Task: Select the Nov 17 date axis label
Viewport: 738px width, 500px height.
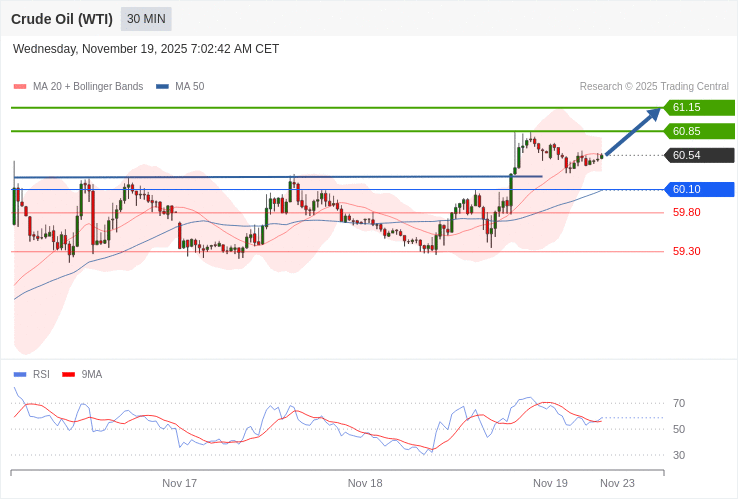Action: pyautogui.click(x=180, y=483)
